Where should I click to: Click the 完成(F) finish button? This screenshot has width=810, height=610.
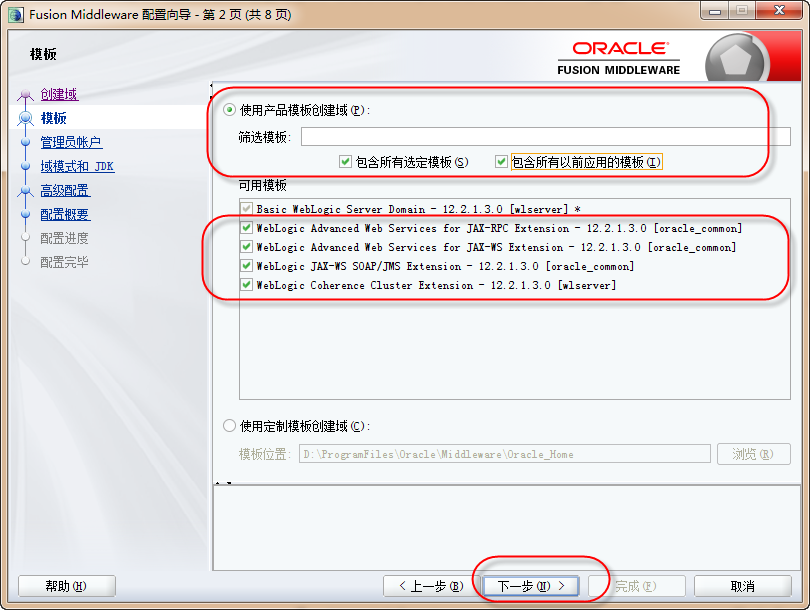coord(637,586)
